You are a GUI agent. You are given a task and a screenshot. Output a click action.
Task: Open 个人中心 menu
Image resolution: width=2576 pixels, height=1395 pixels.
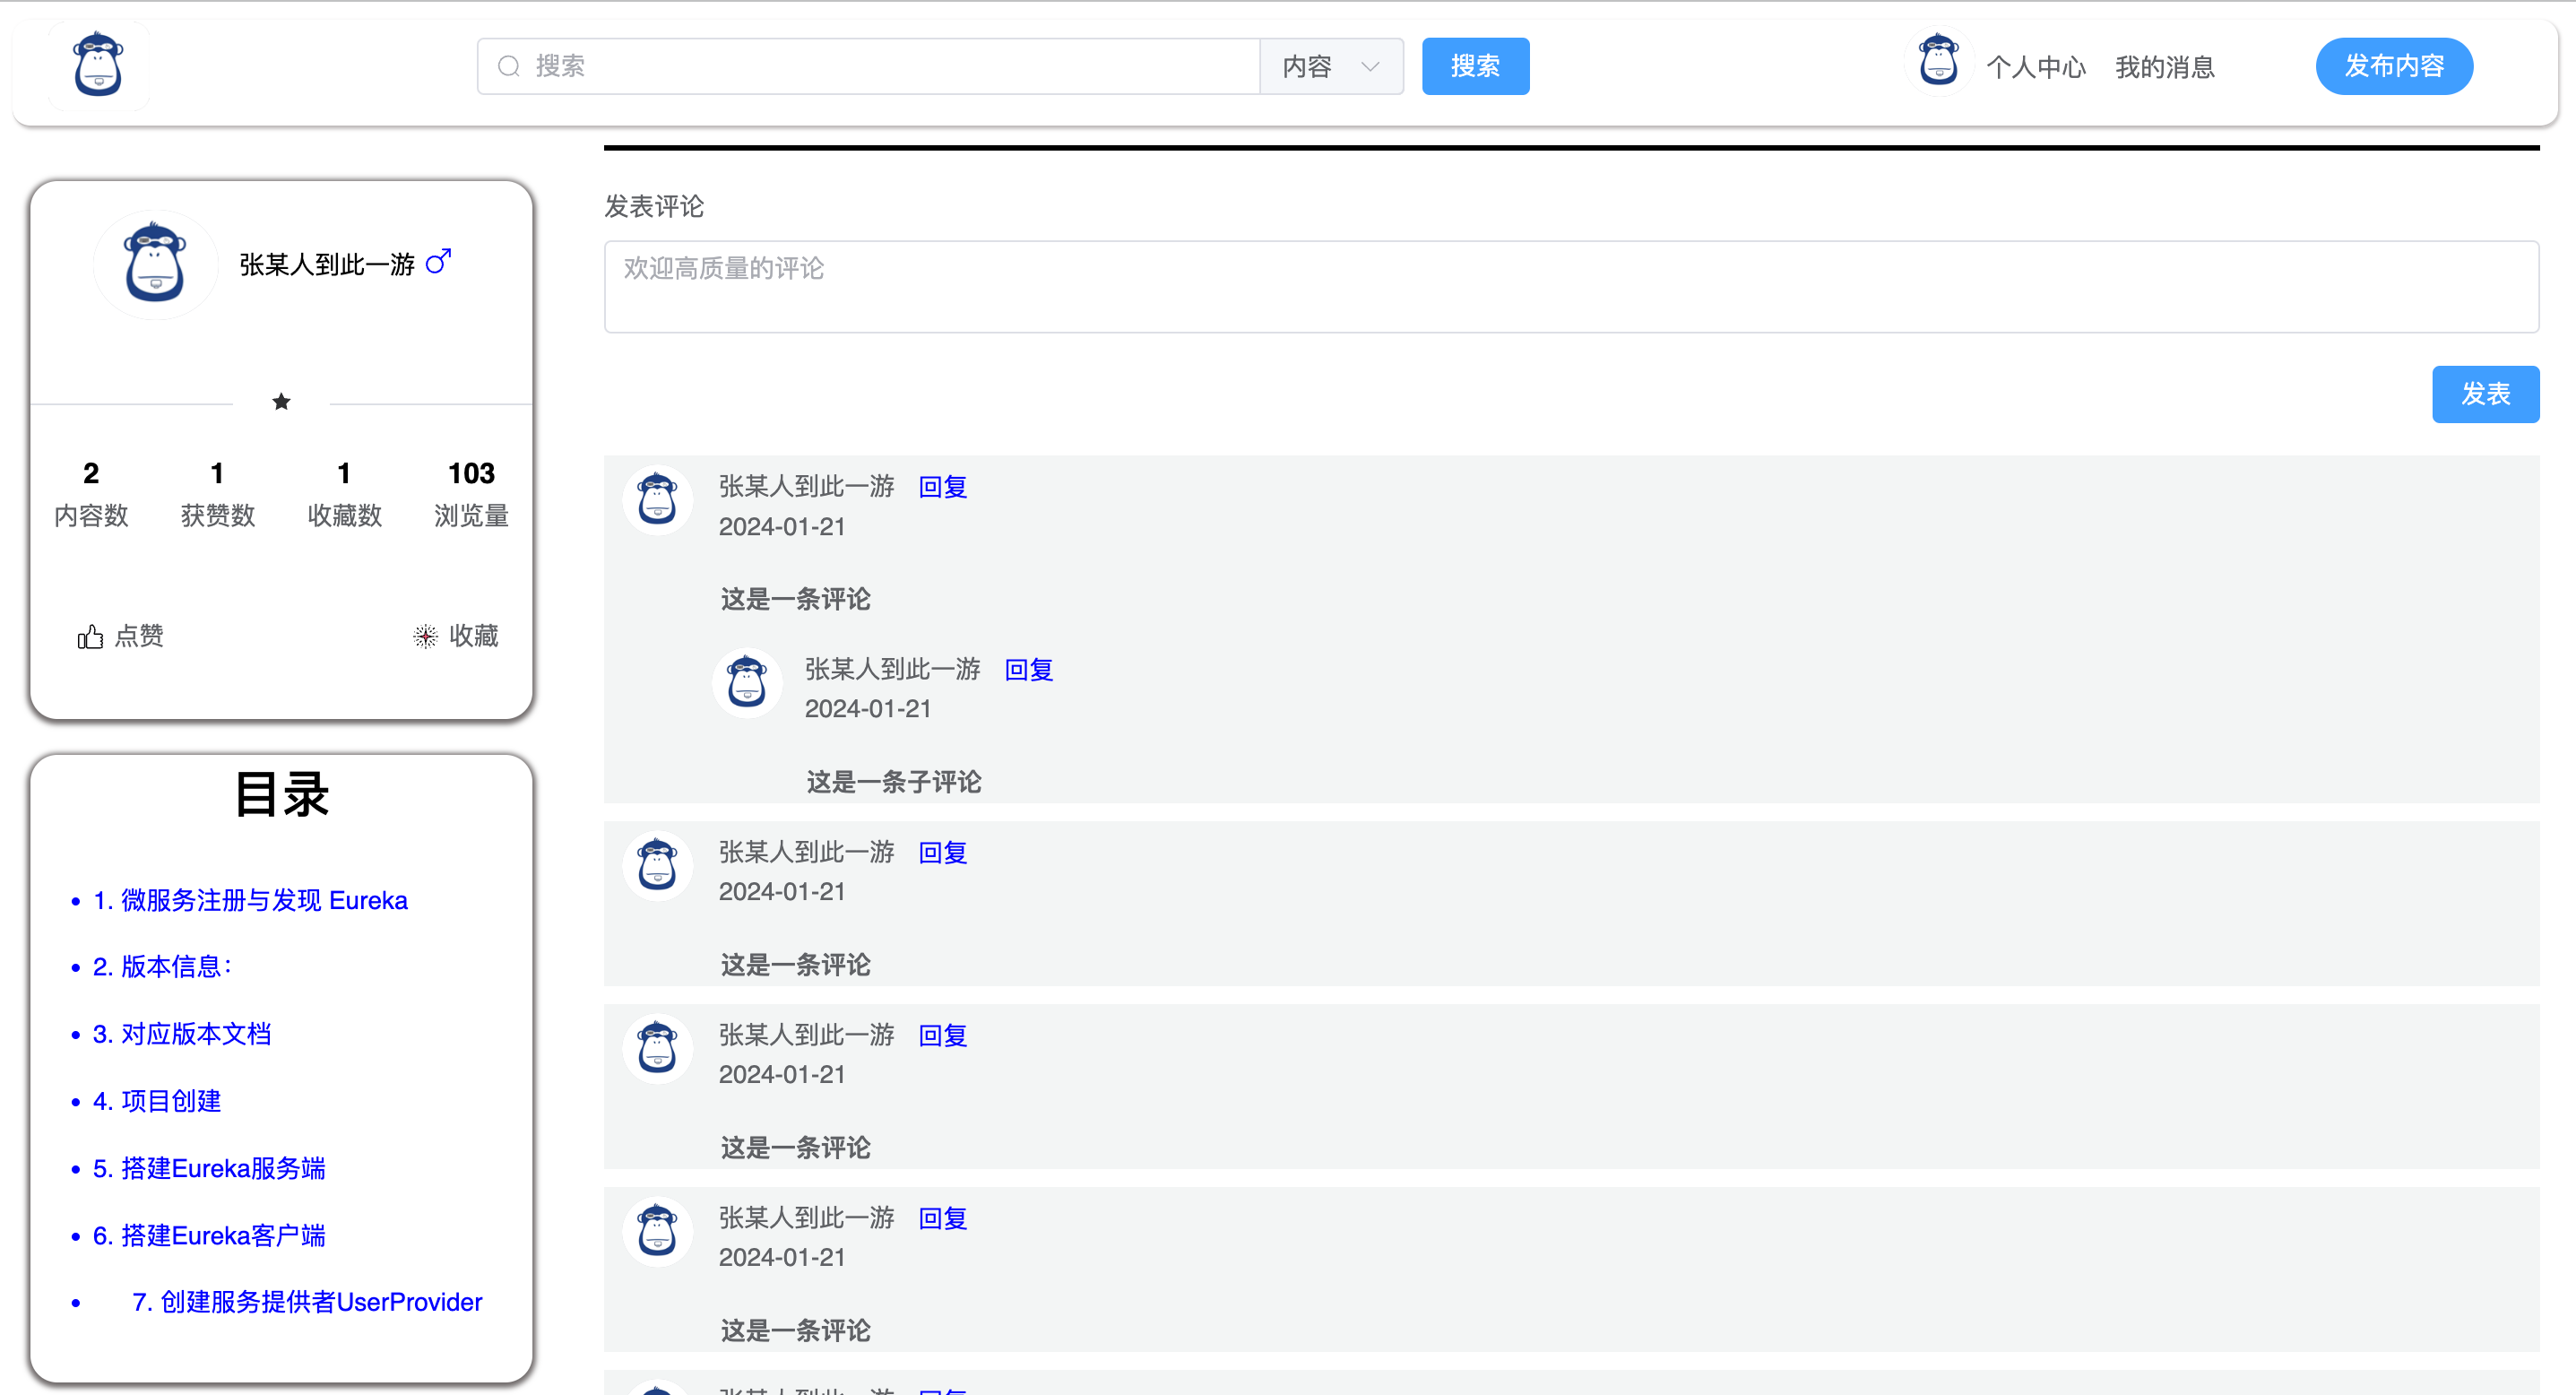click(2035, 67)
